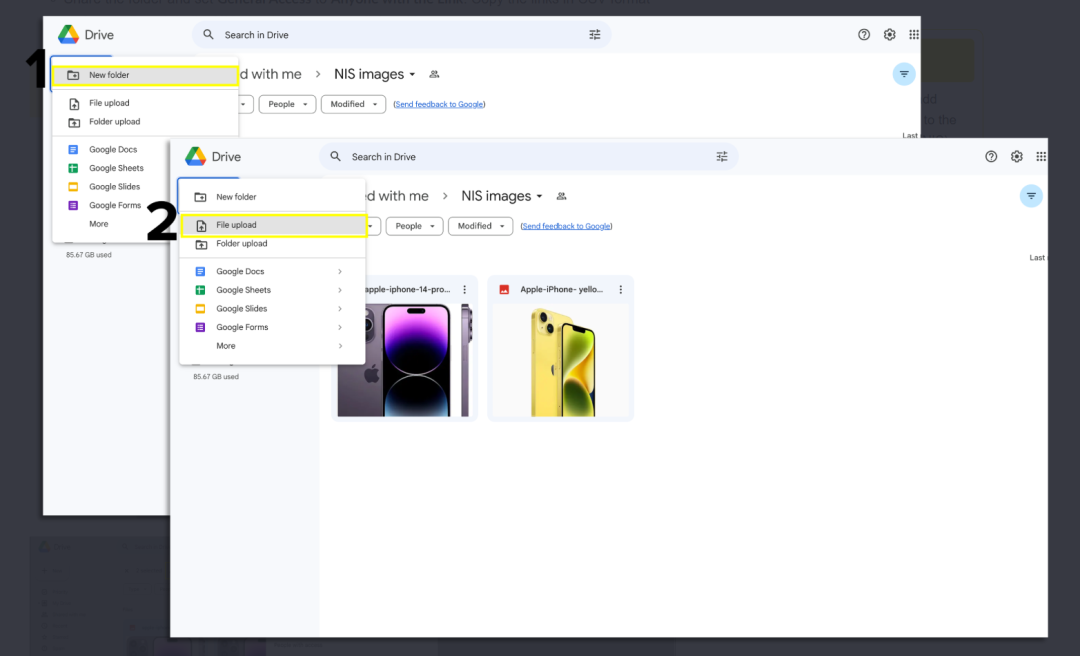The width and height of the screenshot is (1080, 656).
Task: Click shared people icon beside NIS images, front window
Action: coord(561,196)
